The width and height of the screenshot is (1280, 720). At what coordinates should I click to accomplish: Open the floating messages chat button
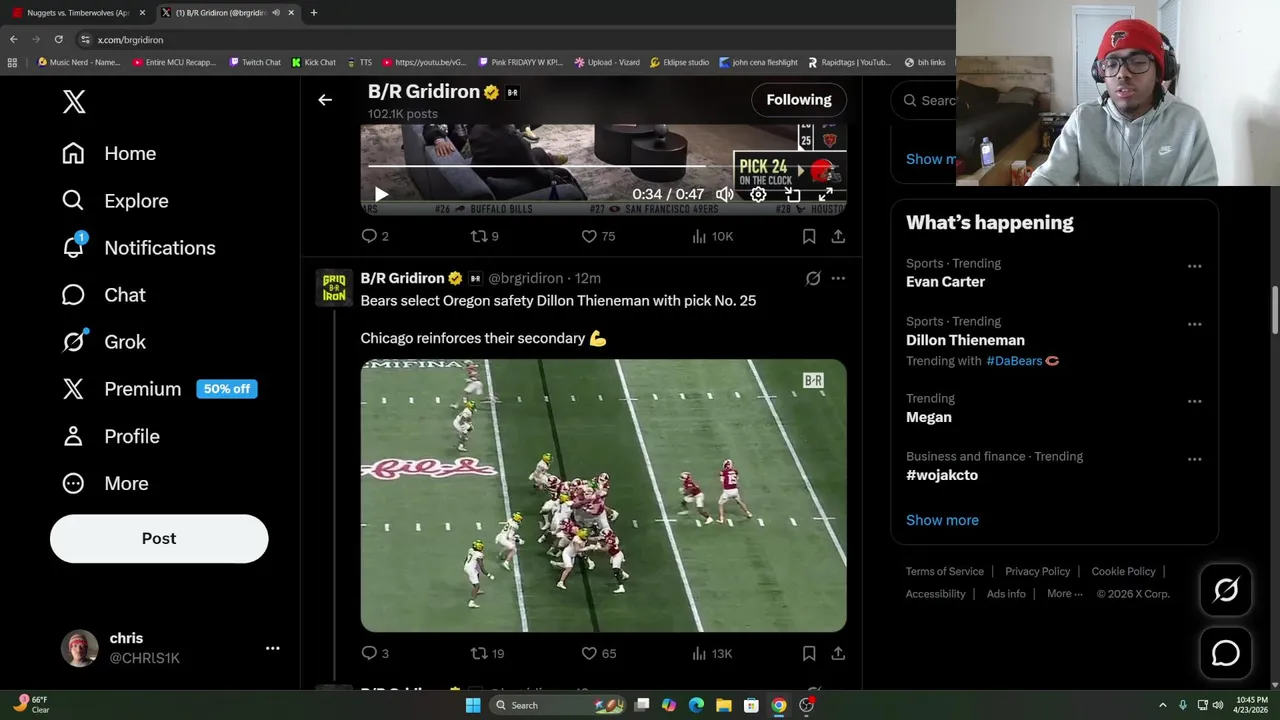(1226, 653)
